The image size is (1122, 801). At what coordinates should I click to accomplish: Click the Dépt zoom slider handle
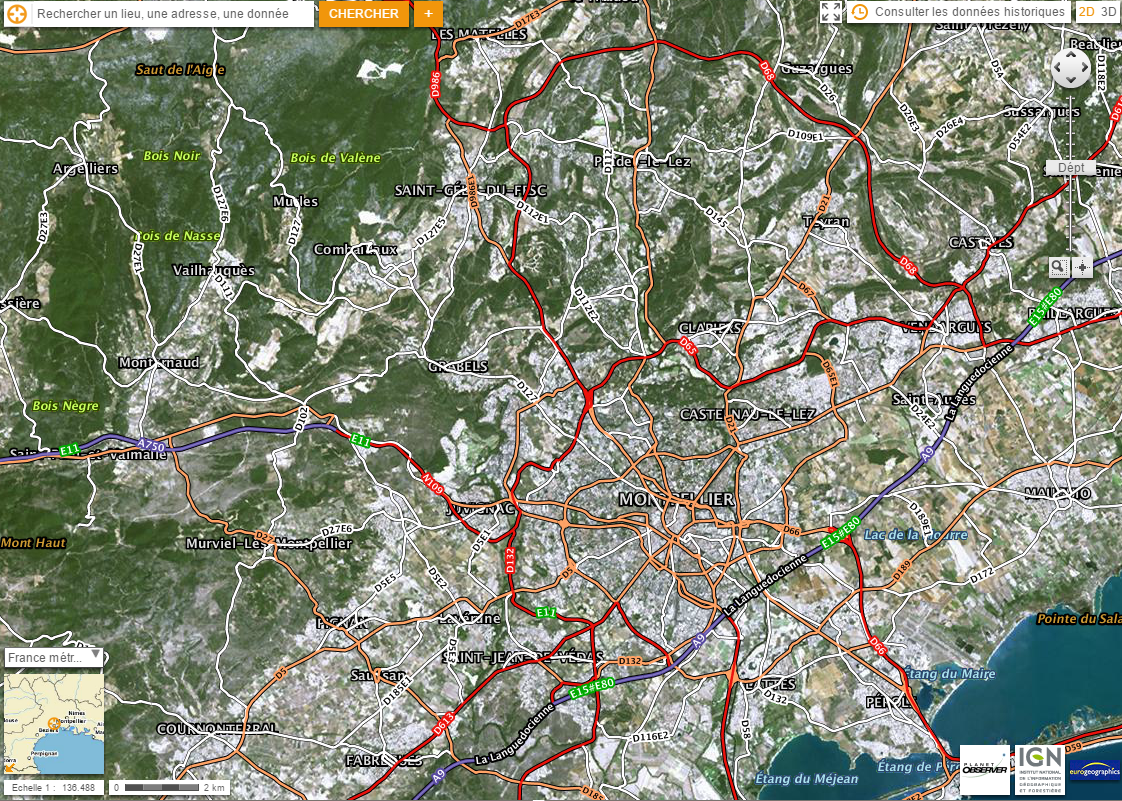[x=1070, y=168]
